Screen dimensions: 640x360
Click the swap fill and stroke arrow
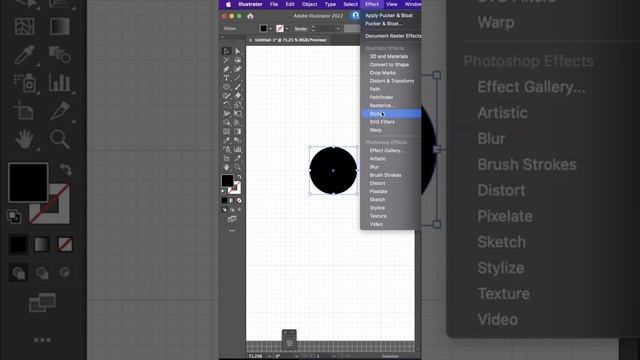pos(239,177)
